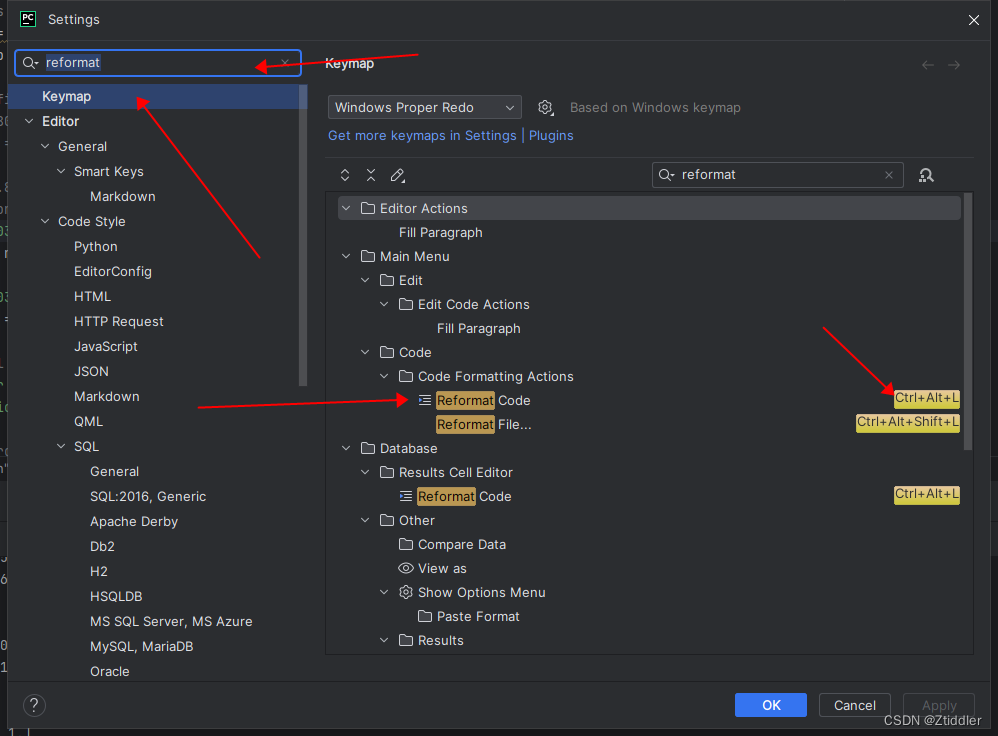This screenshot has width=998, height=736.
Task: Click the Plugins link
Action: point(550,135)
